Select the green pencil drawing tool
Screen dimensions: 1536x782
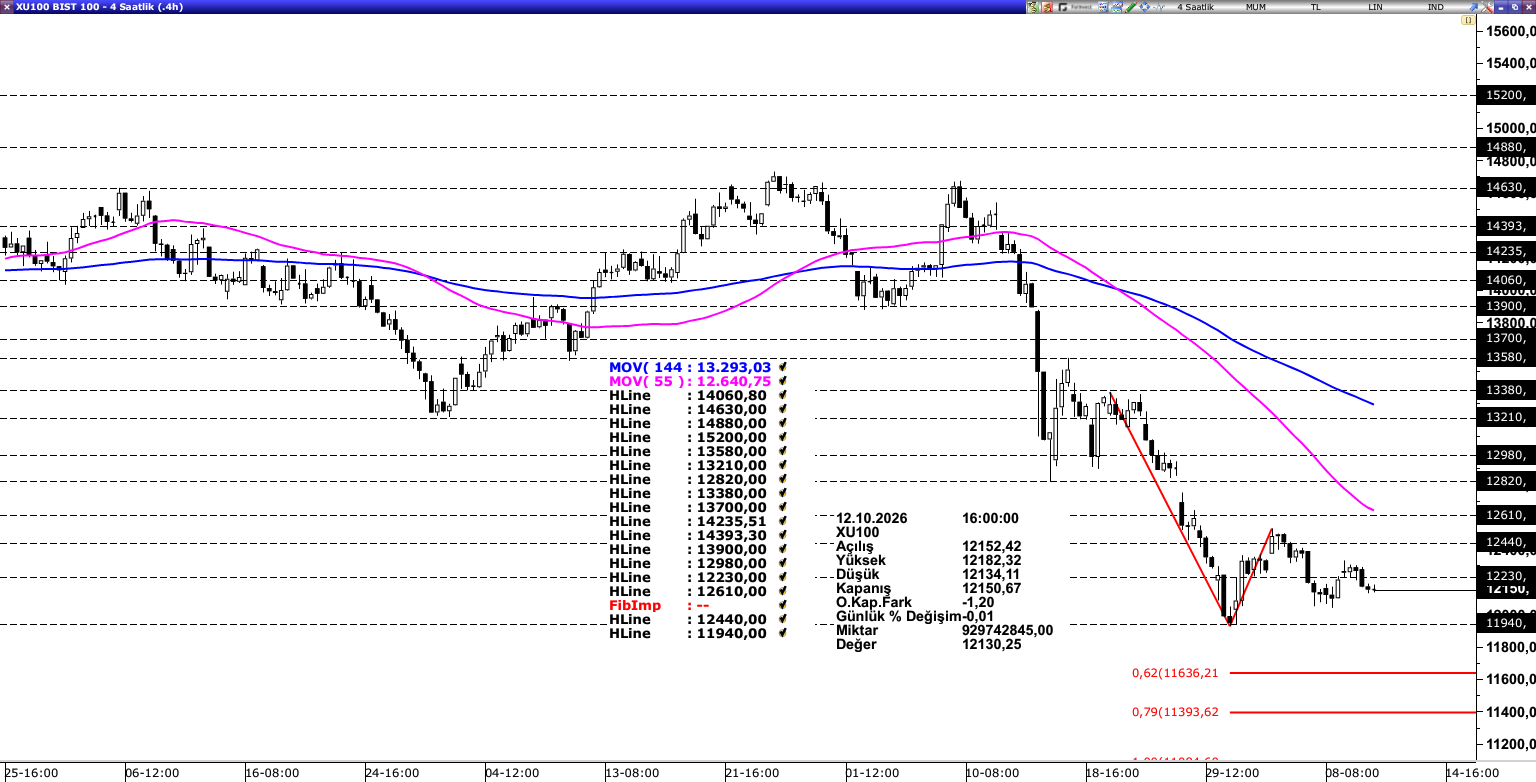coord(1130,7)
